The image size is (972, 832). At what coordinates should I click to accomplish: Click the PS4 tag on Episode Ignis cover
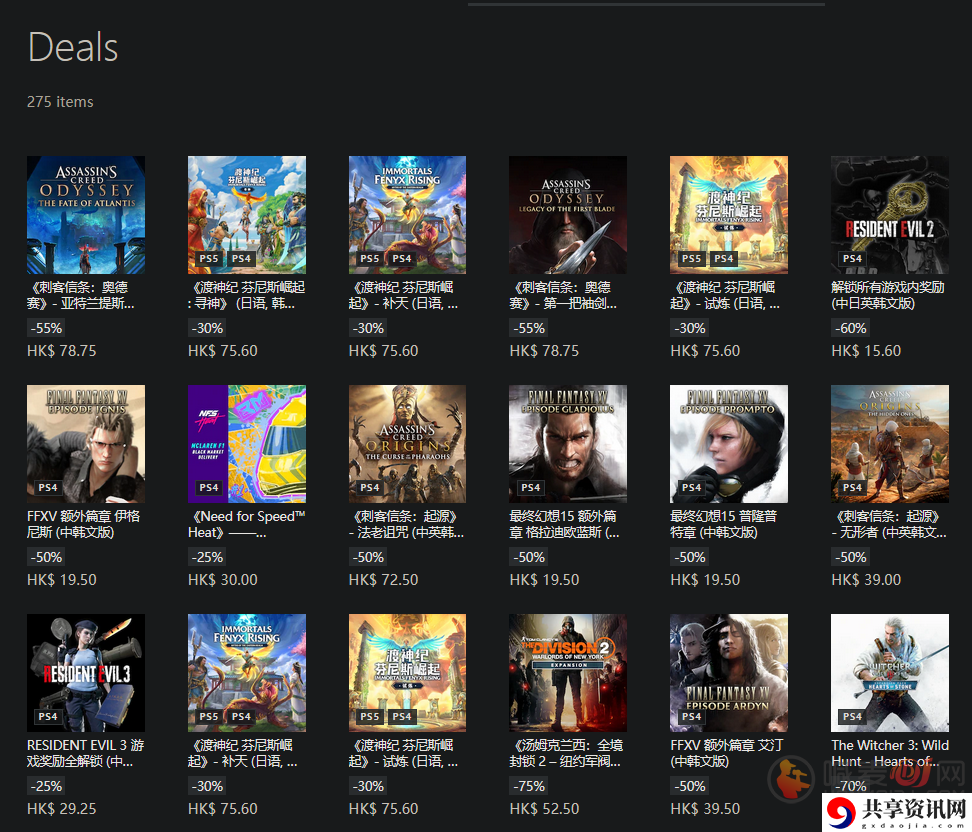click(48, 488)
